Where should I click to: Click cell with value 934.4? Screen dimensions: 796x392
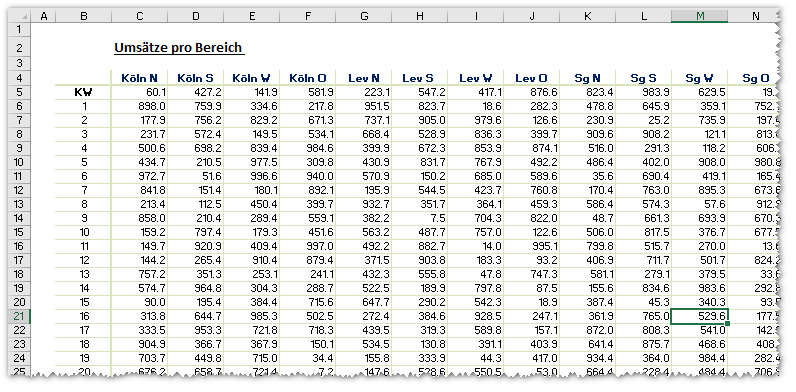[587, 358]
